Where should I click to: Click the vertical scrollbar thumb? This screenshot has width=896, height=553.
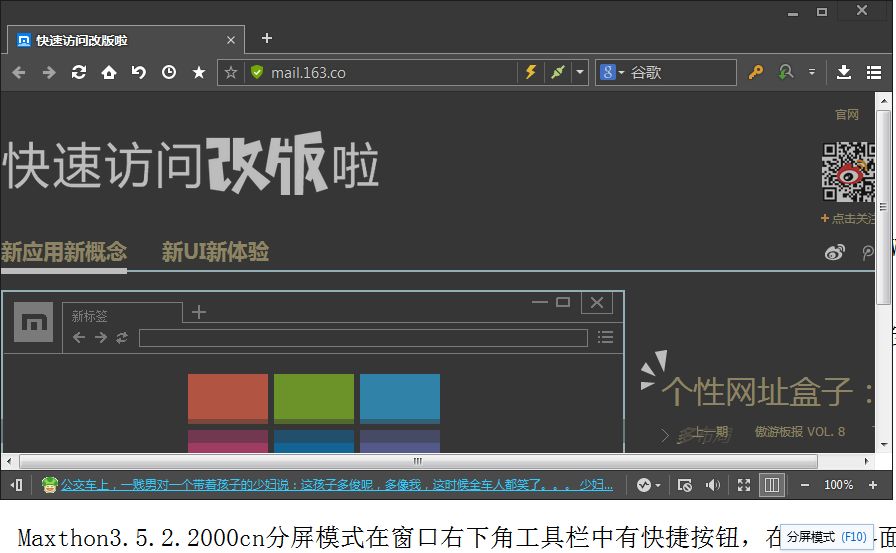(883, 209)
